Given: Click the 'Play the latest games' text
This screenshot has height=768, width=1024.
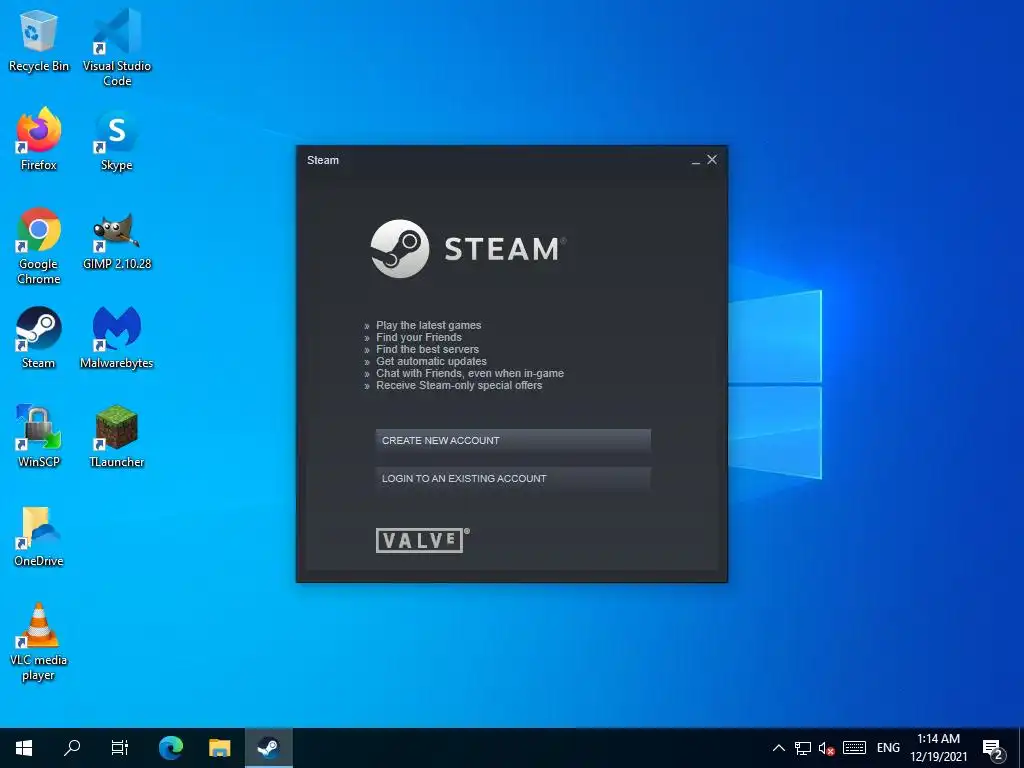Looking at the screenshot, I should 428,325.
